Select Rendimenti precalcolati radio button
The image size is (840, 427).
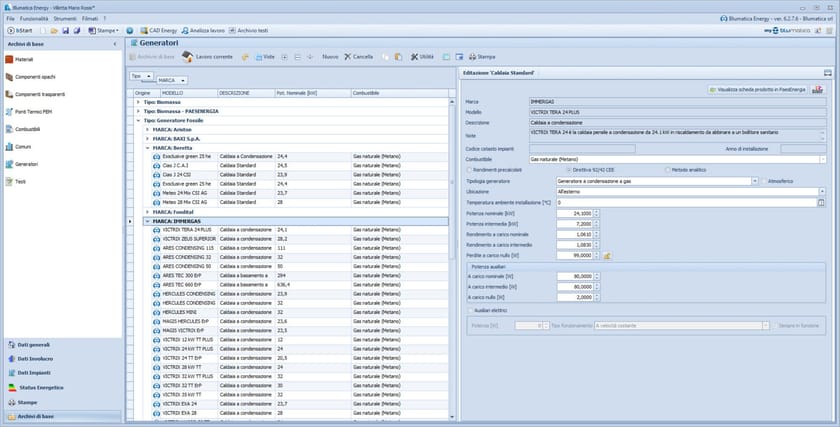coord(470,169)
